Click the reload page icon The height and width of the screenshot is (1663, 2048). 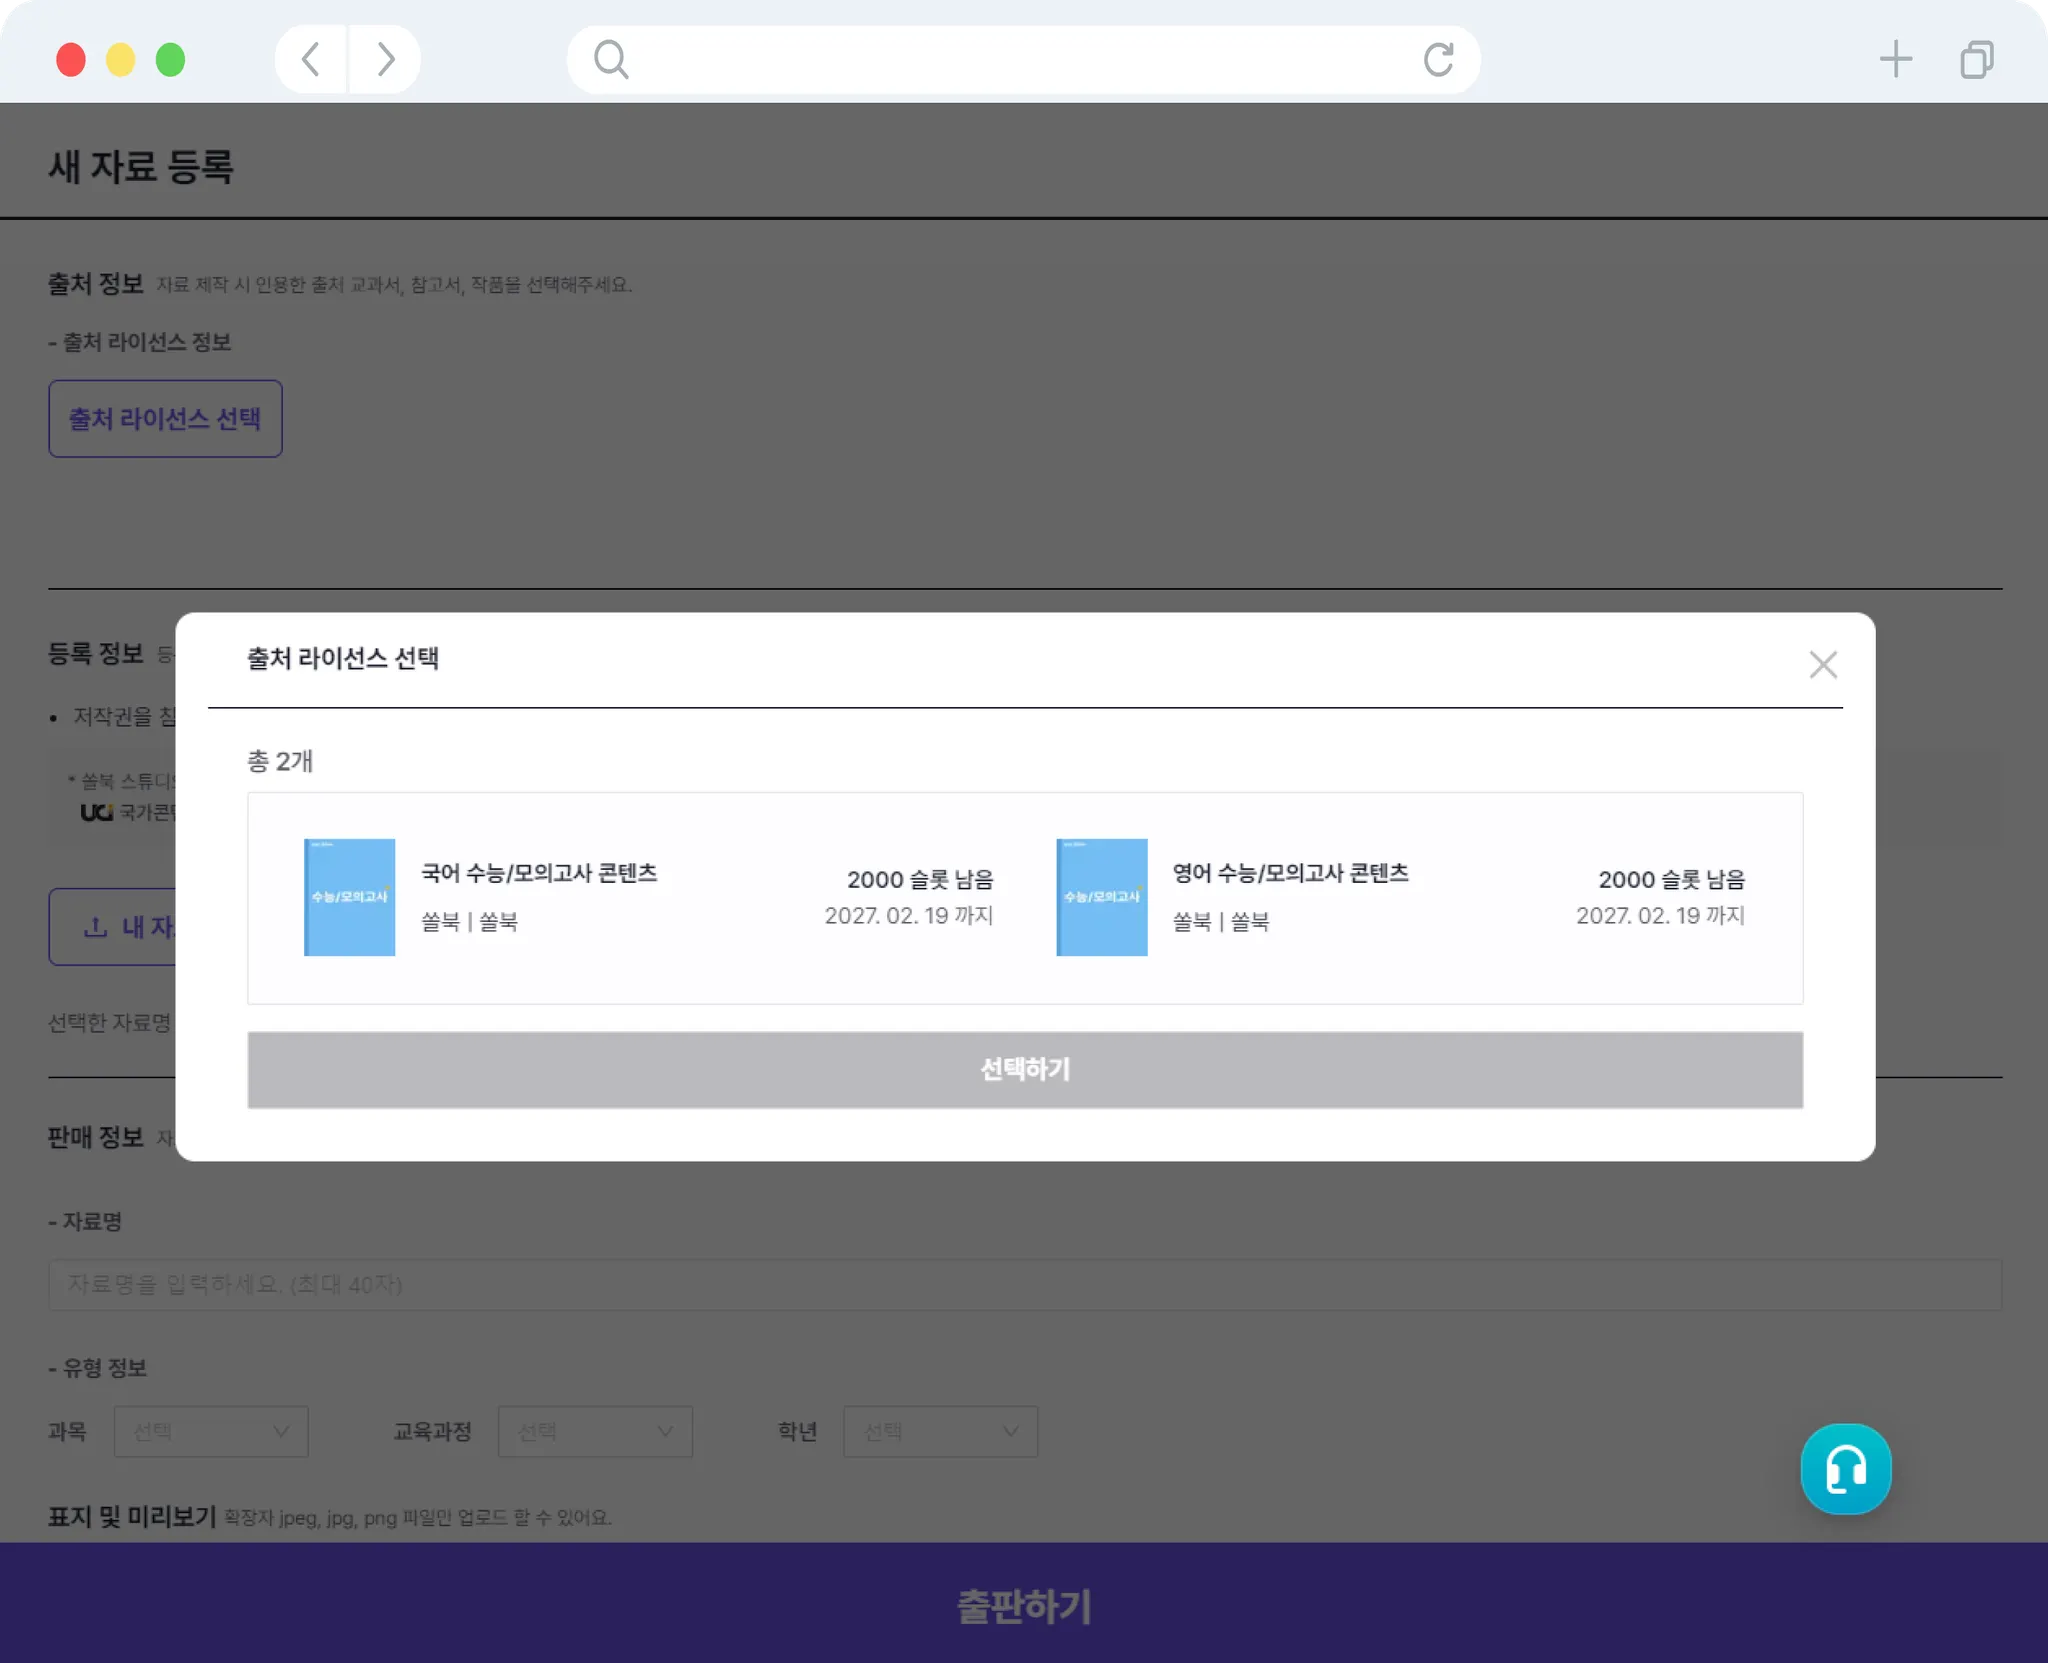click(1438, 60)
